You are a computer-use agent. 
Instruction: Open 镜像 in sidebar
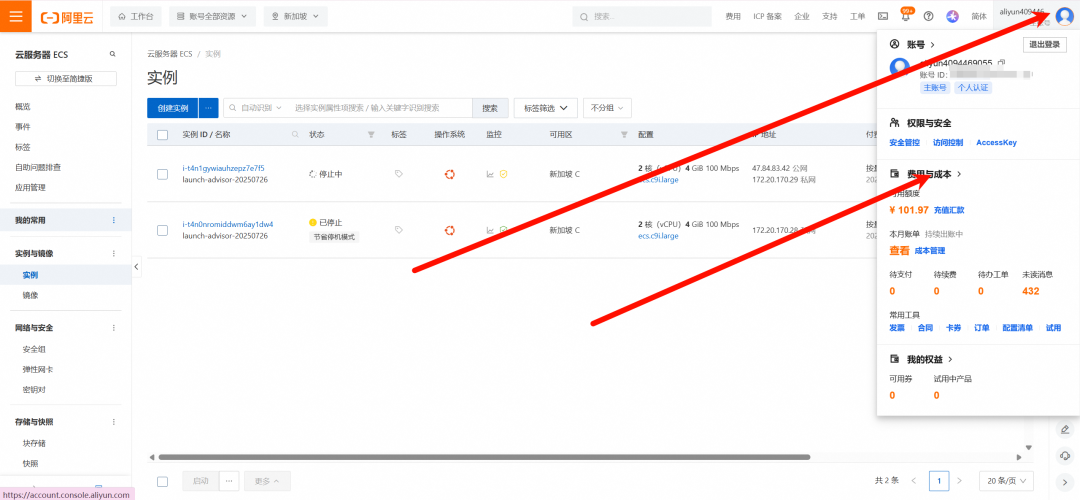[x=30, y=295]
